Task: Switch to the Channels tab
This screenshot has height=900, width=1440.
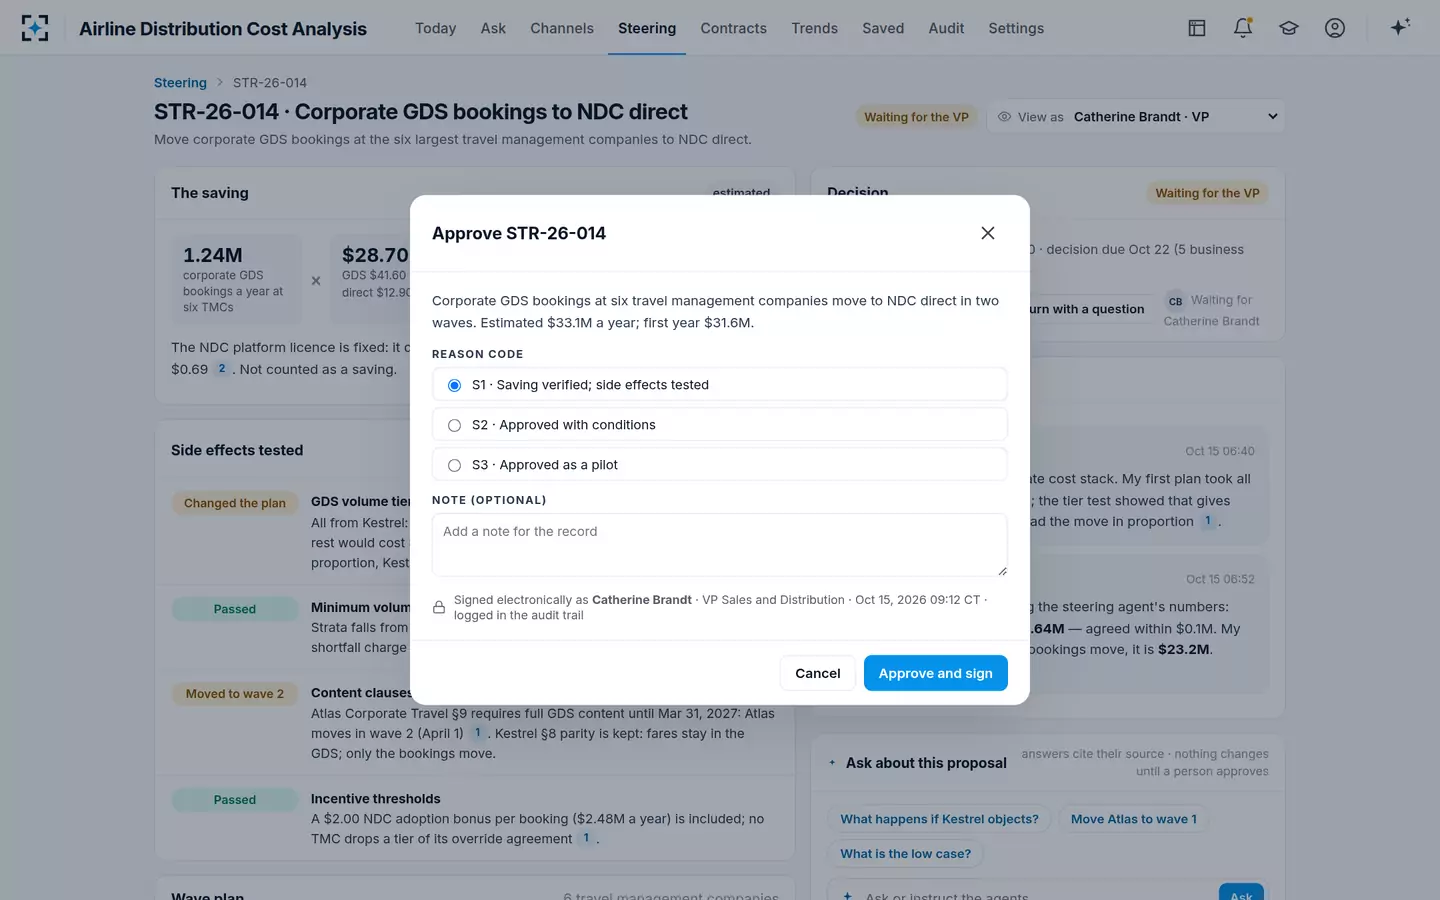Action: pyautogui.click(x=562, y=28)
